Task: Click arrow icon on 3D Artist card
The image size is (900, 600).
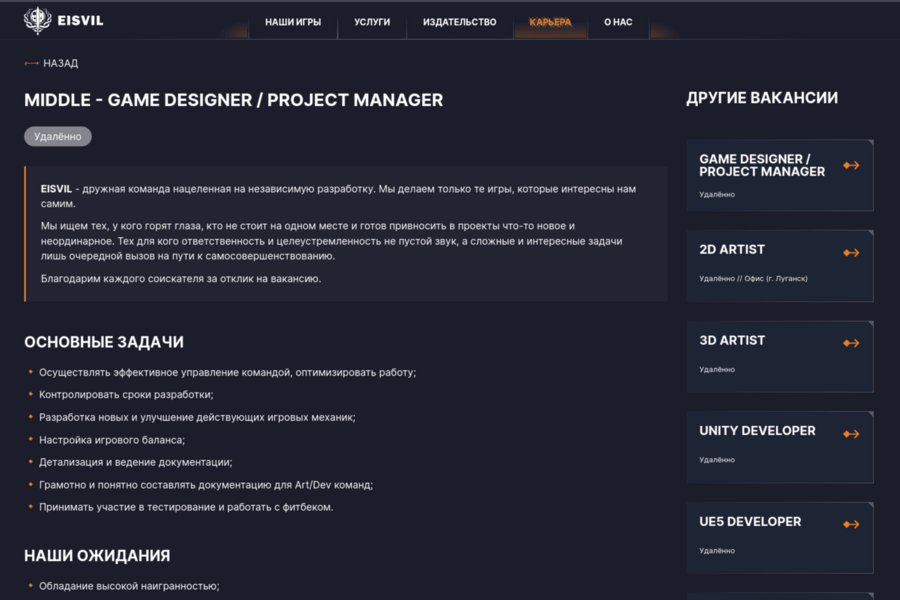Action: (x=851, y=344)
